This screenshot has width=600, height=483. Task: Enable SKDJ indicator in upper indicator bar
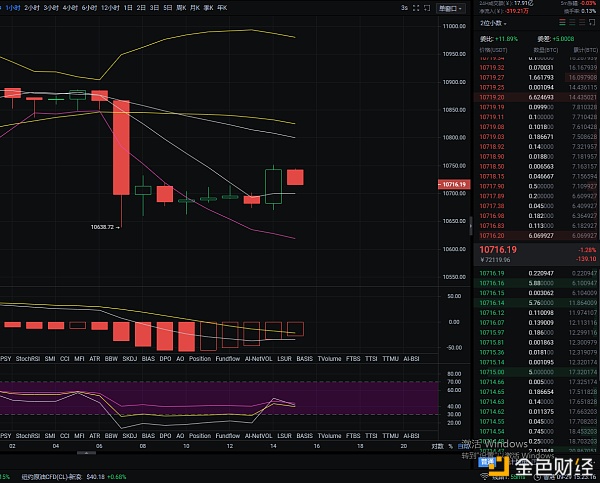point(130,359)
